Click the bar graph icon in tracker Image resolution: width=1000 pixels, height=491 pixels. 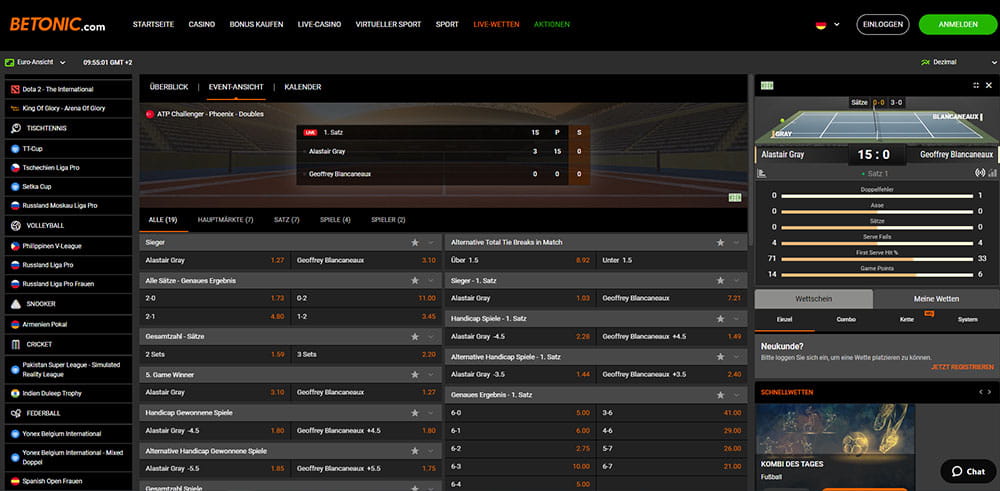coord(992,173)
